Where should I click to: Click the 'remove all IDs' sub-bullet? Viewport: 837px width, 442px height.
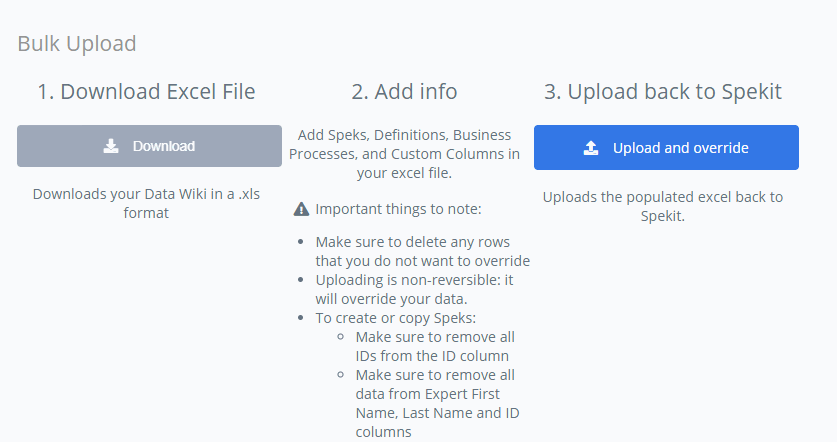[x=435, y=346]
